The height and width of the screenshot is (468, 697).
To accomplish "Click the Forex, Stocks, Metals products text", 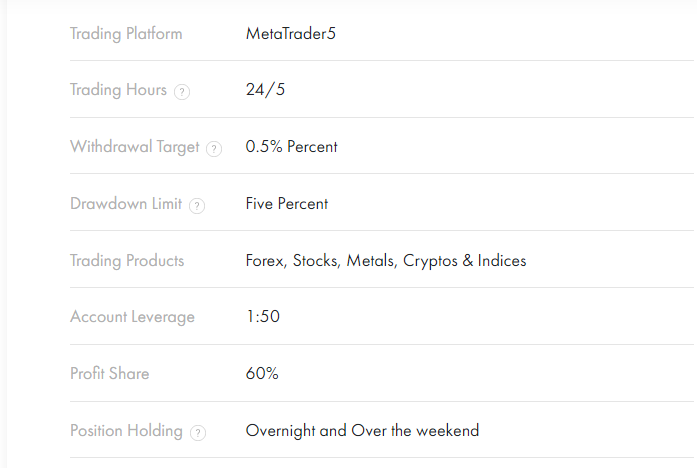I will (386, 261).
